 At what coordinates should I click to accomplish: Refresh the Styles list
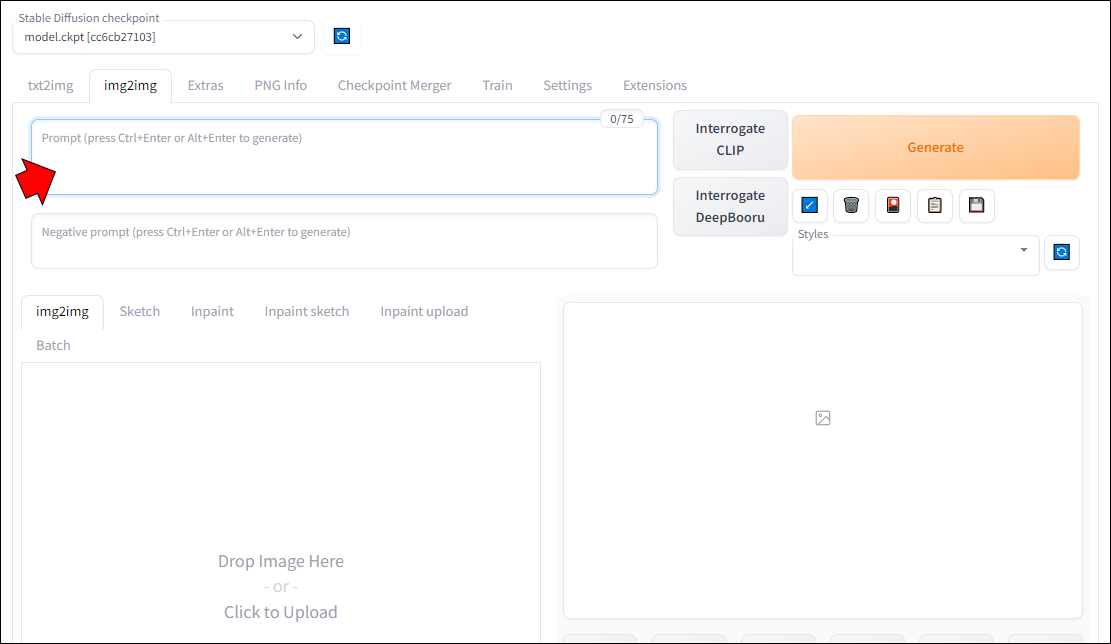coord(1061,252)
